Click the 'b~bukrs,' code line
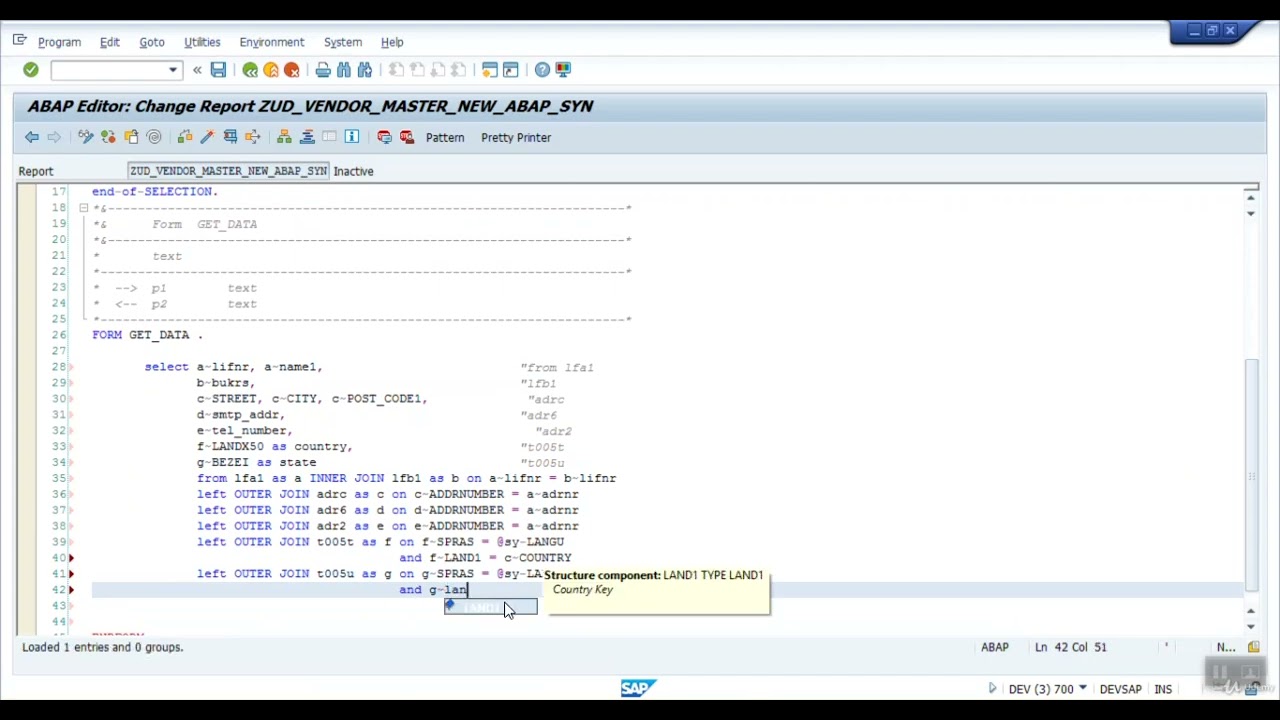Screen dimensions: 1280x720 coord(226,383)
